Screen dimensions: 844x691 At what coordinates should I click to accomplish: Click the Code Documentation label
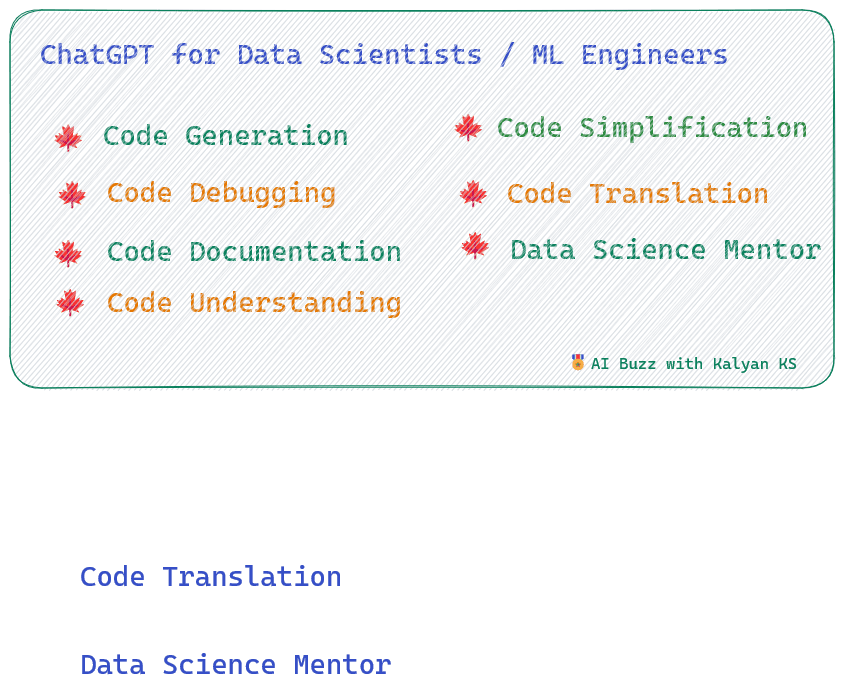coord(254,252)
